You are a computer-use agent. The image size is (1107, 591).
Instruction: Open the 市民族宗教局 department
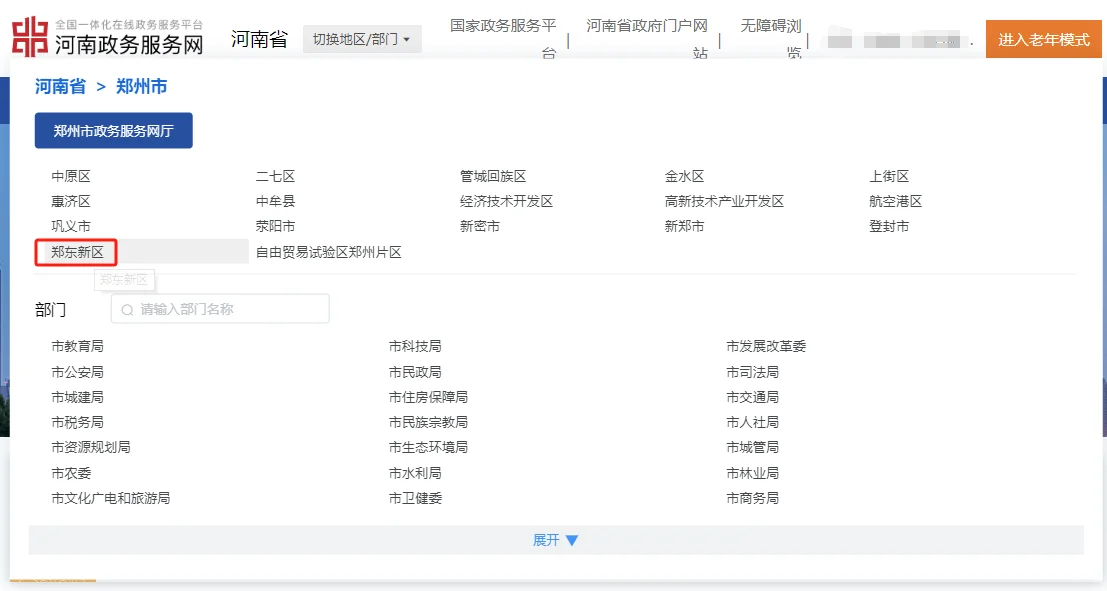point(429,422)
